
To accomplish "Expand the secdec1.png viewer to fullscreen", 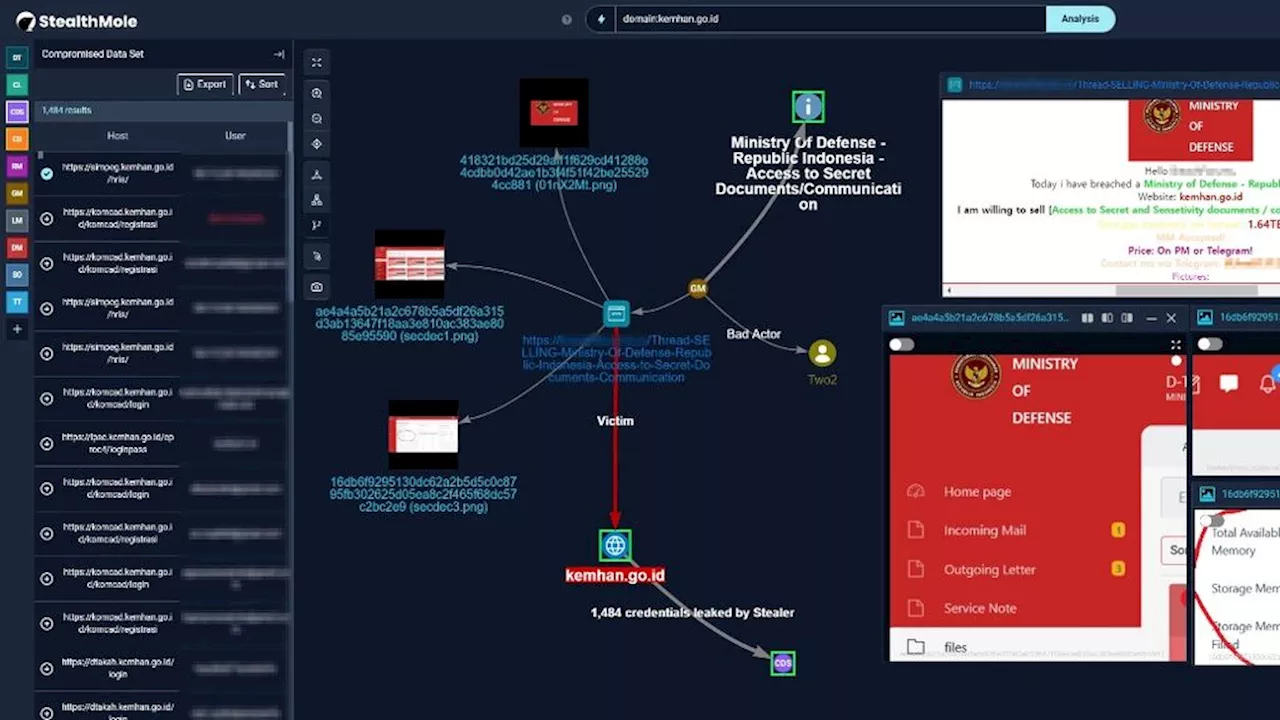I will 1176,345.
